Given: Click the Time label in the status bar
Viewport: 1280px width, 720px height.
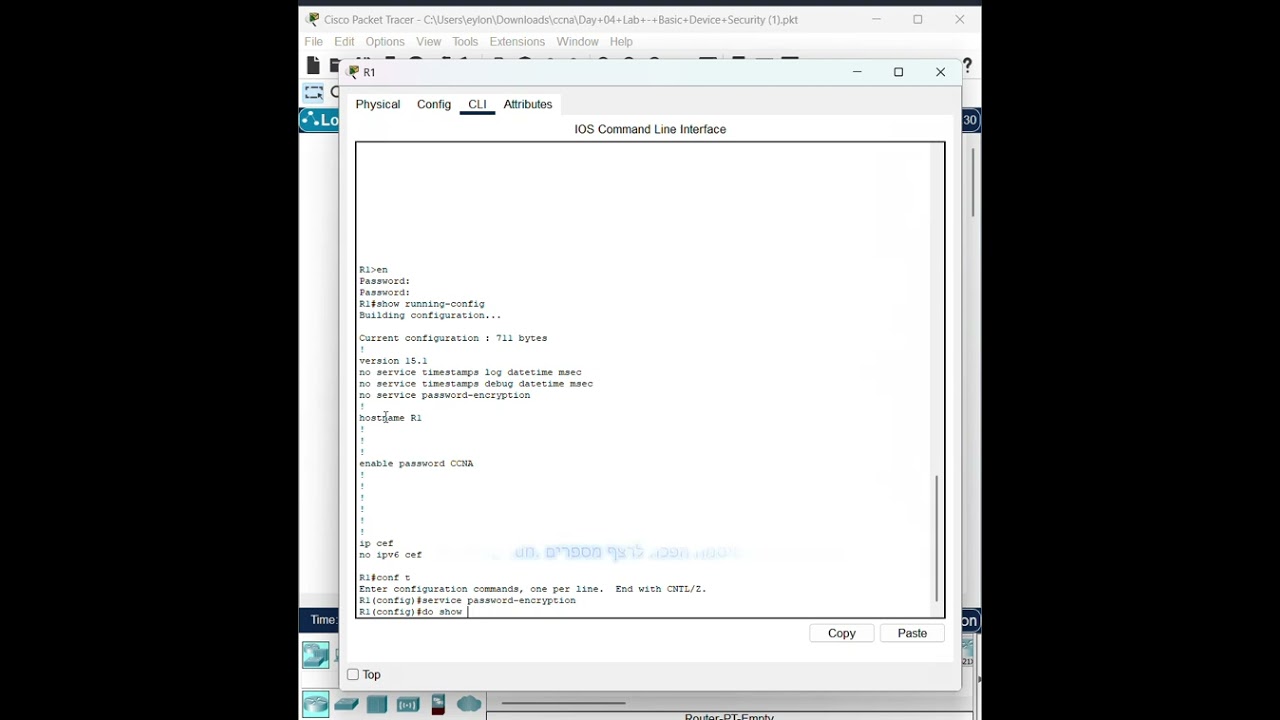Looking at the screenshot, I should [x=323, y=620].
